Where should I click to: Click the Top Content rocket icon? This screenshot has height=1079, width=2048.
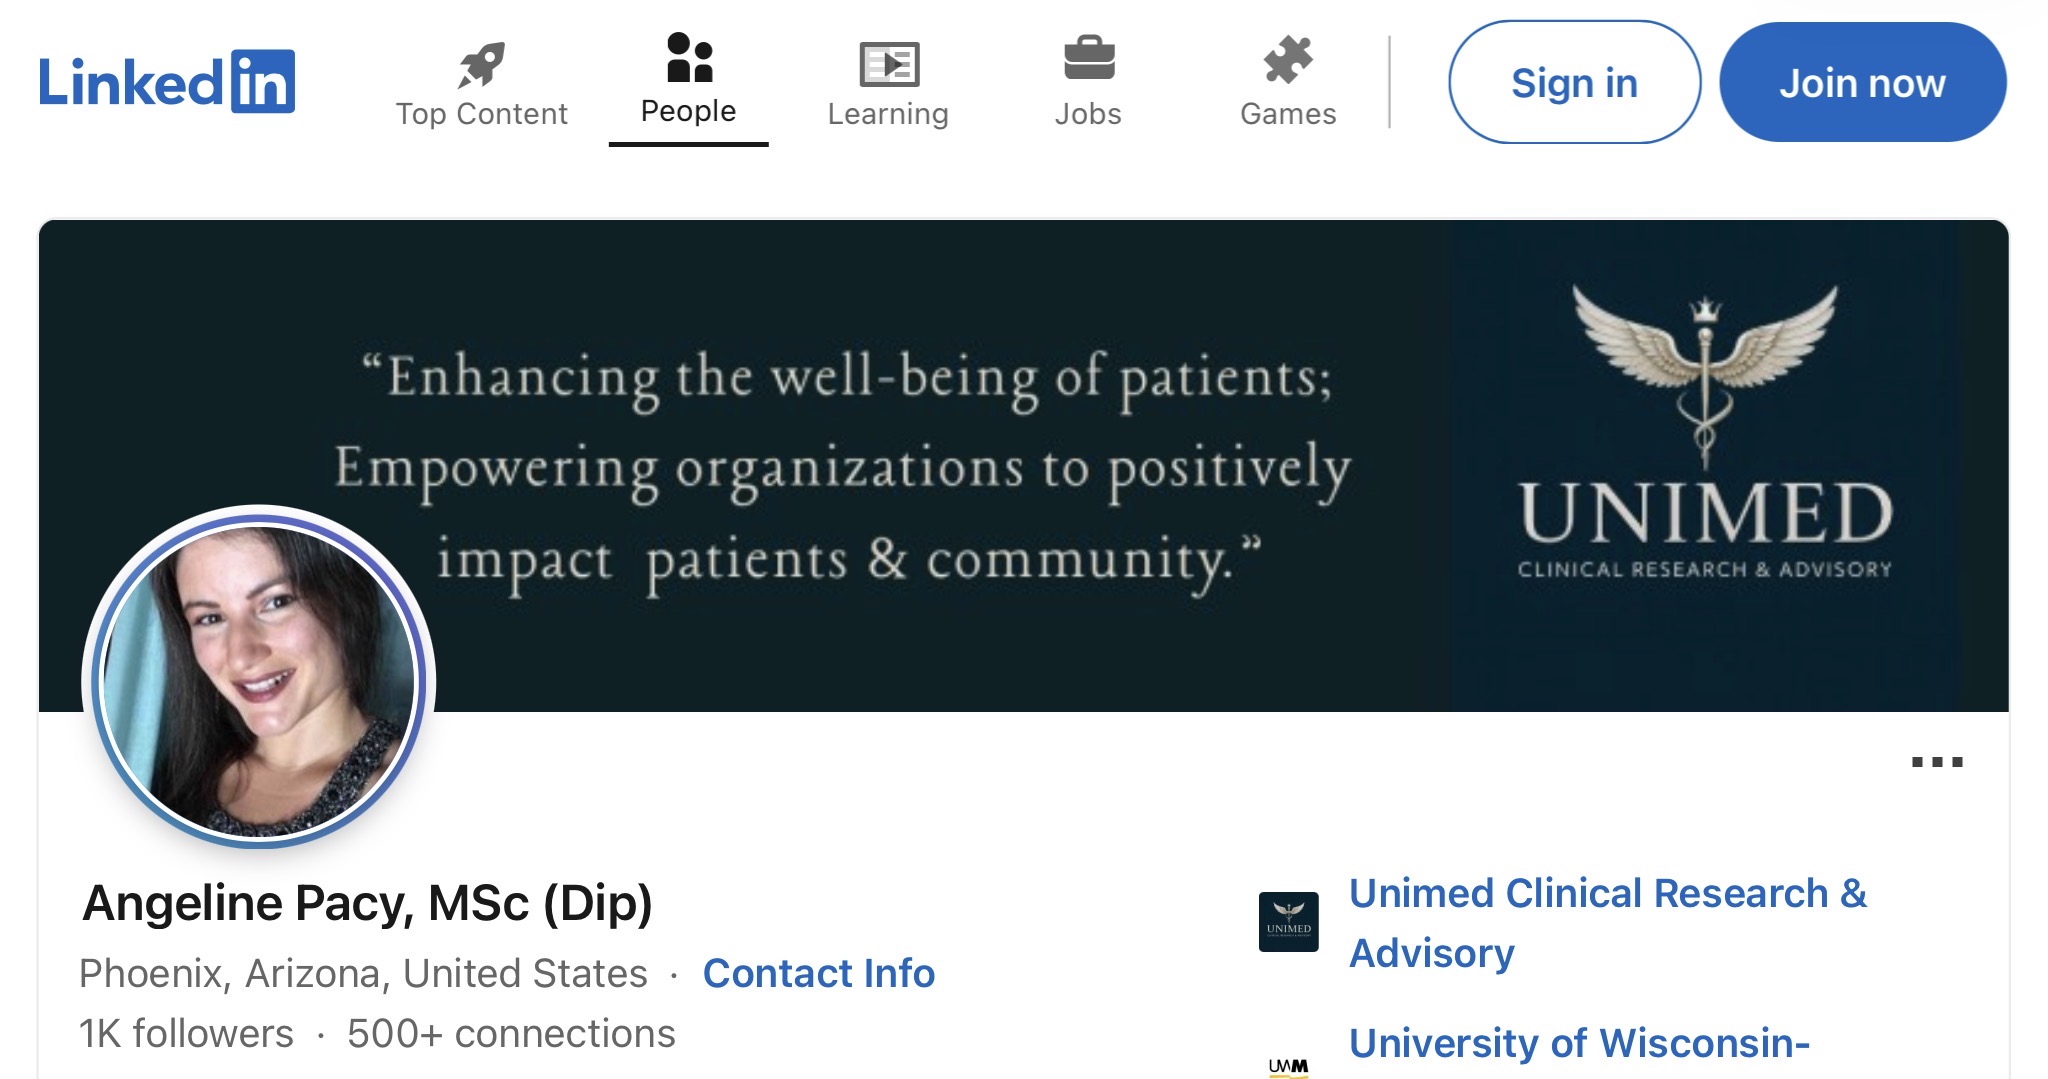[x=481, y=65]
